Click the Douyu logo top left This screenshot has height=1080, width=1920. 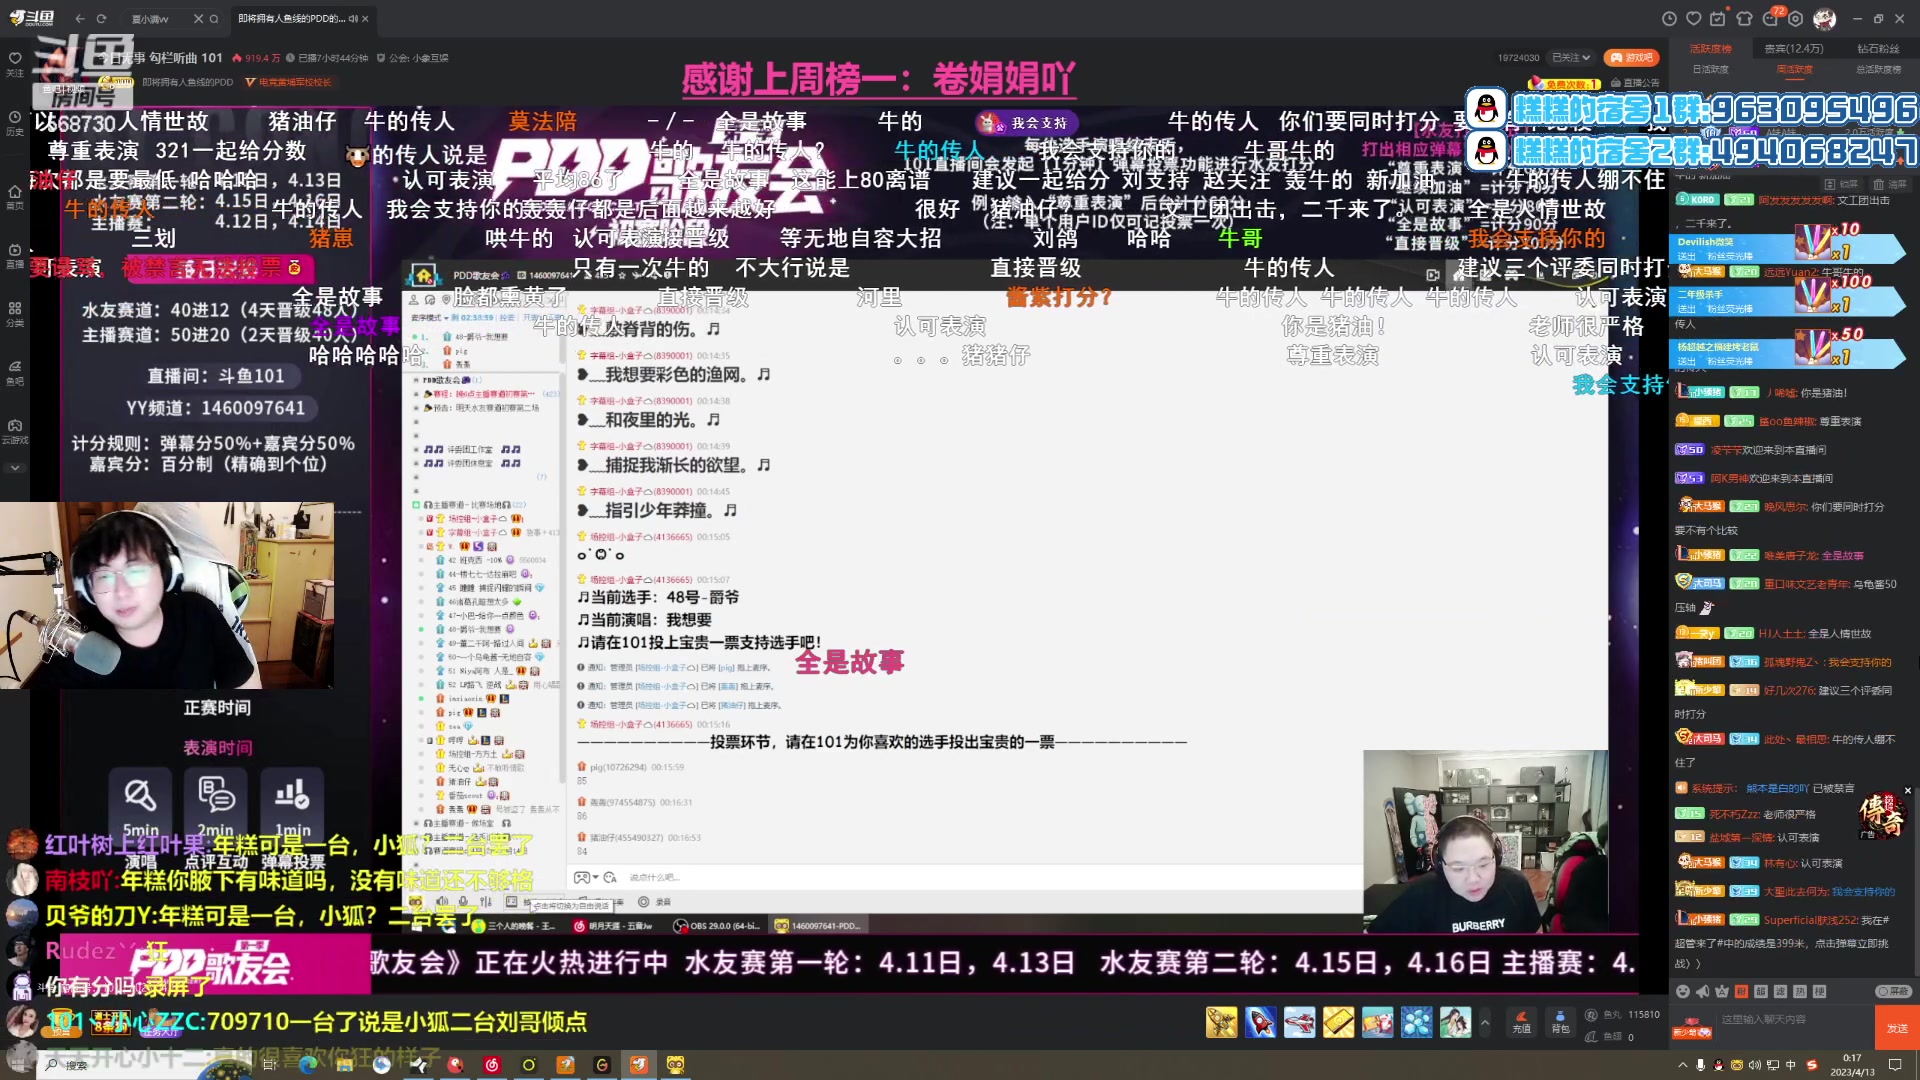(x=32, y=18)
